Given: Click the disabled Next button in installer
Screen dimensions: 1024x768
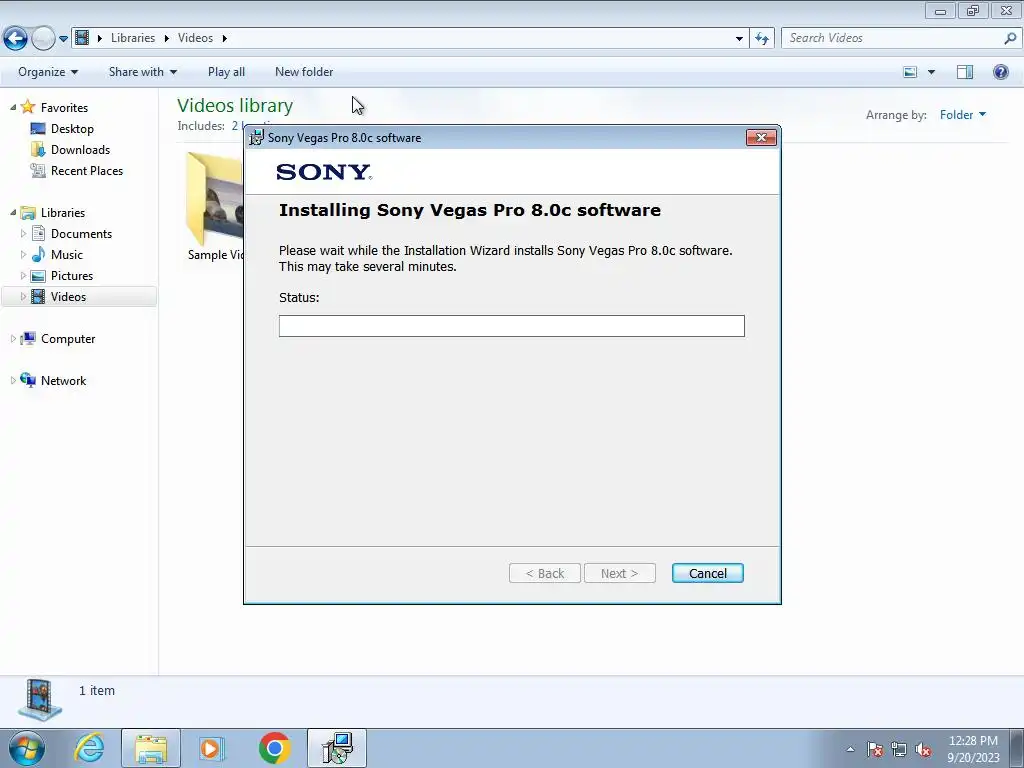Looking at the screenshot, I should click(x=620, y=573).
